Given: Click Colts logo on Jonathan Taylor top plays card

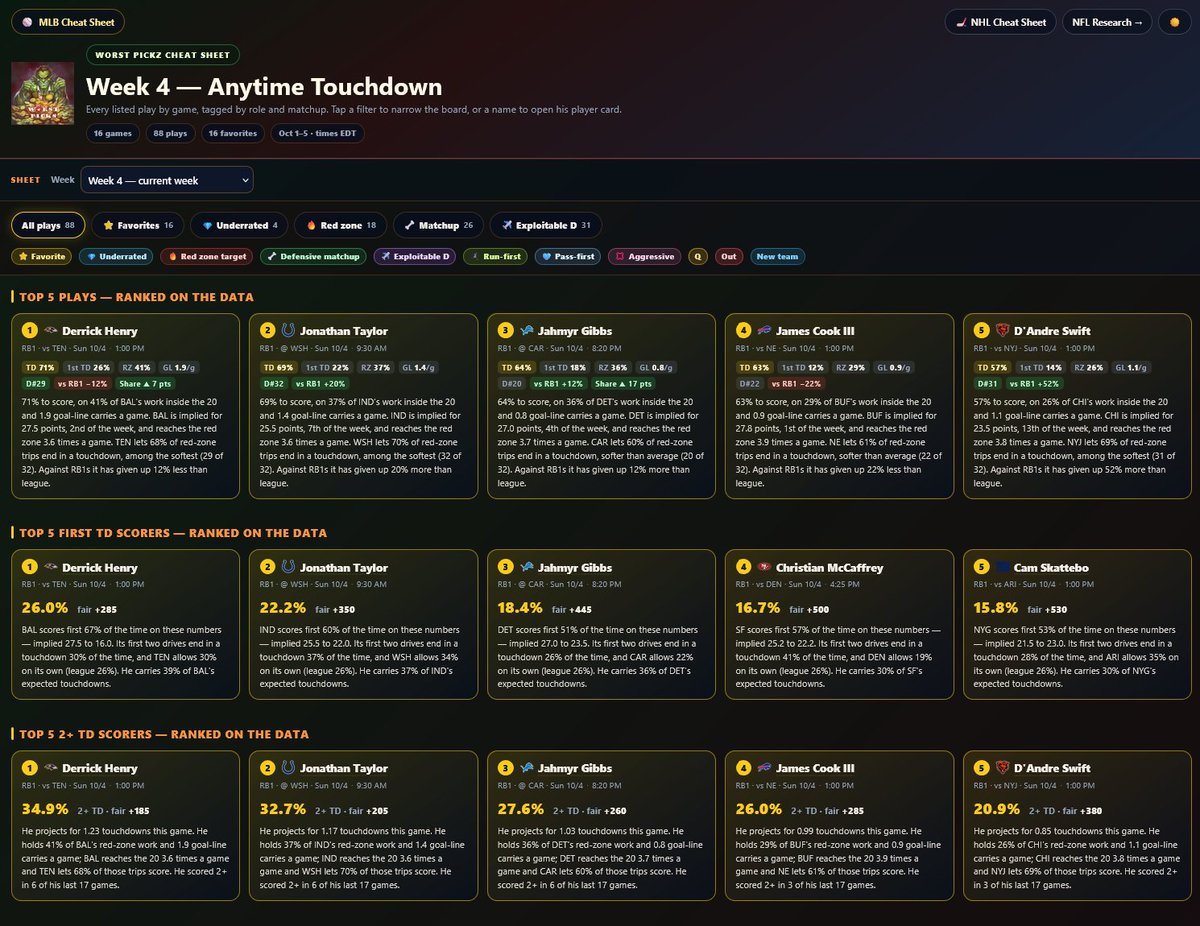Looking at the screenshot, I should point(288,331).
